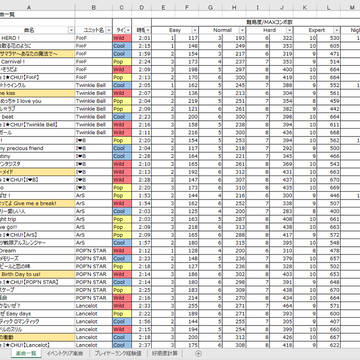Select the CHU!【Twinkle Bell】 song cell
Viewport: 360px width, 360px height.
click(37, 125)
